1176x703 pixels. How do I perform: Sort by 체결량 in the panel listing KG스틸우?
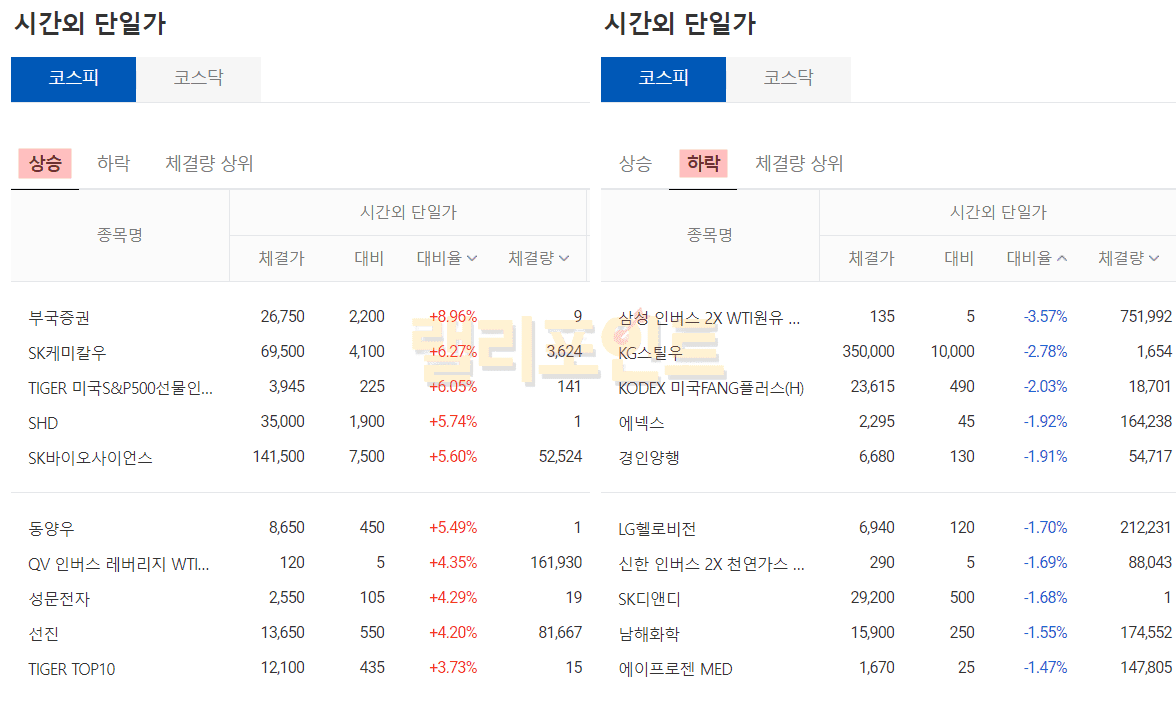(x=1128, y=258)
